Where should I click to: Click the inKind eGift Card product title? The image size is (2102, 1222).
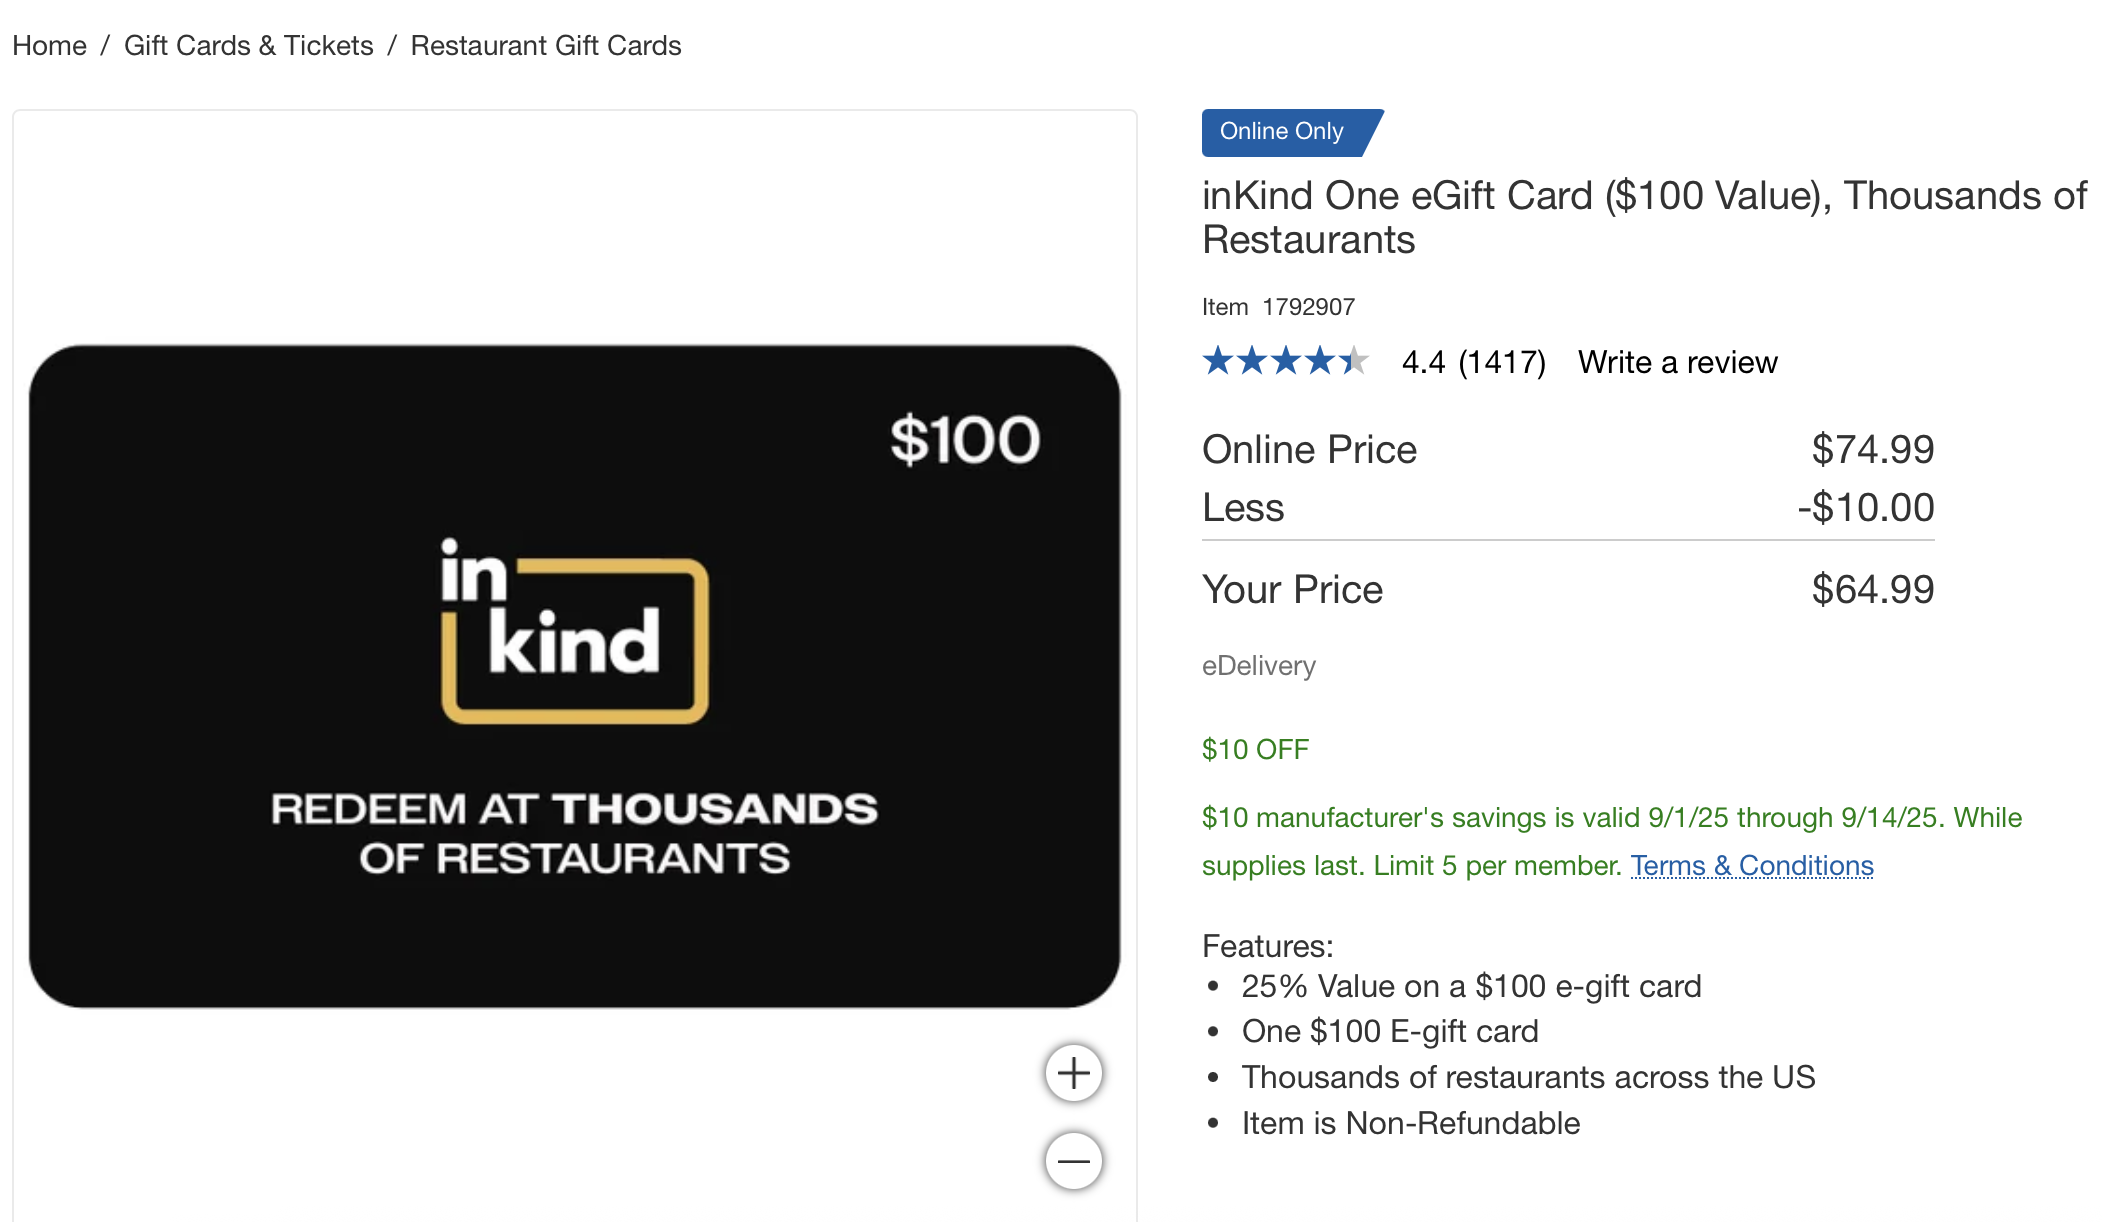[x=1643, y=218]
